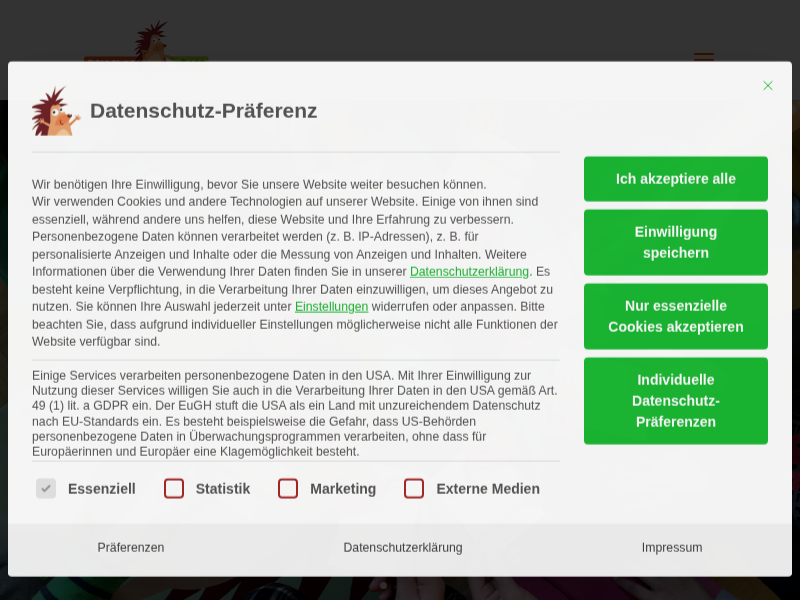The image size is (800, 600).
Task: Click the Externe Medien label text
Action: [x=487, y=489]
